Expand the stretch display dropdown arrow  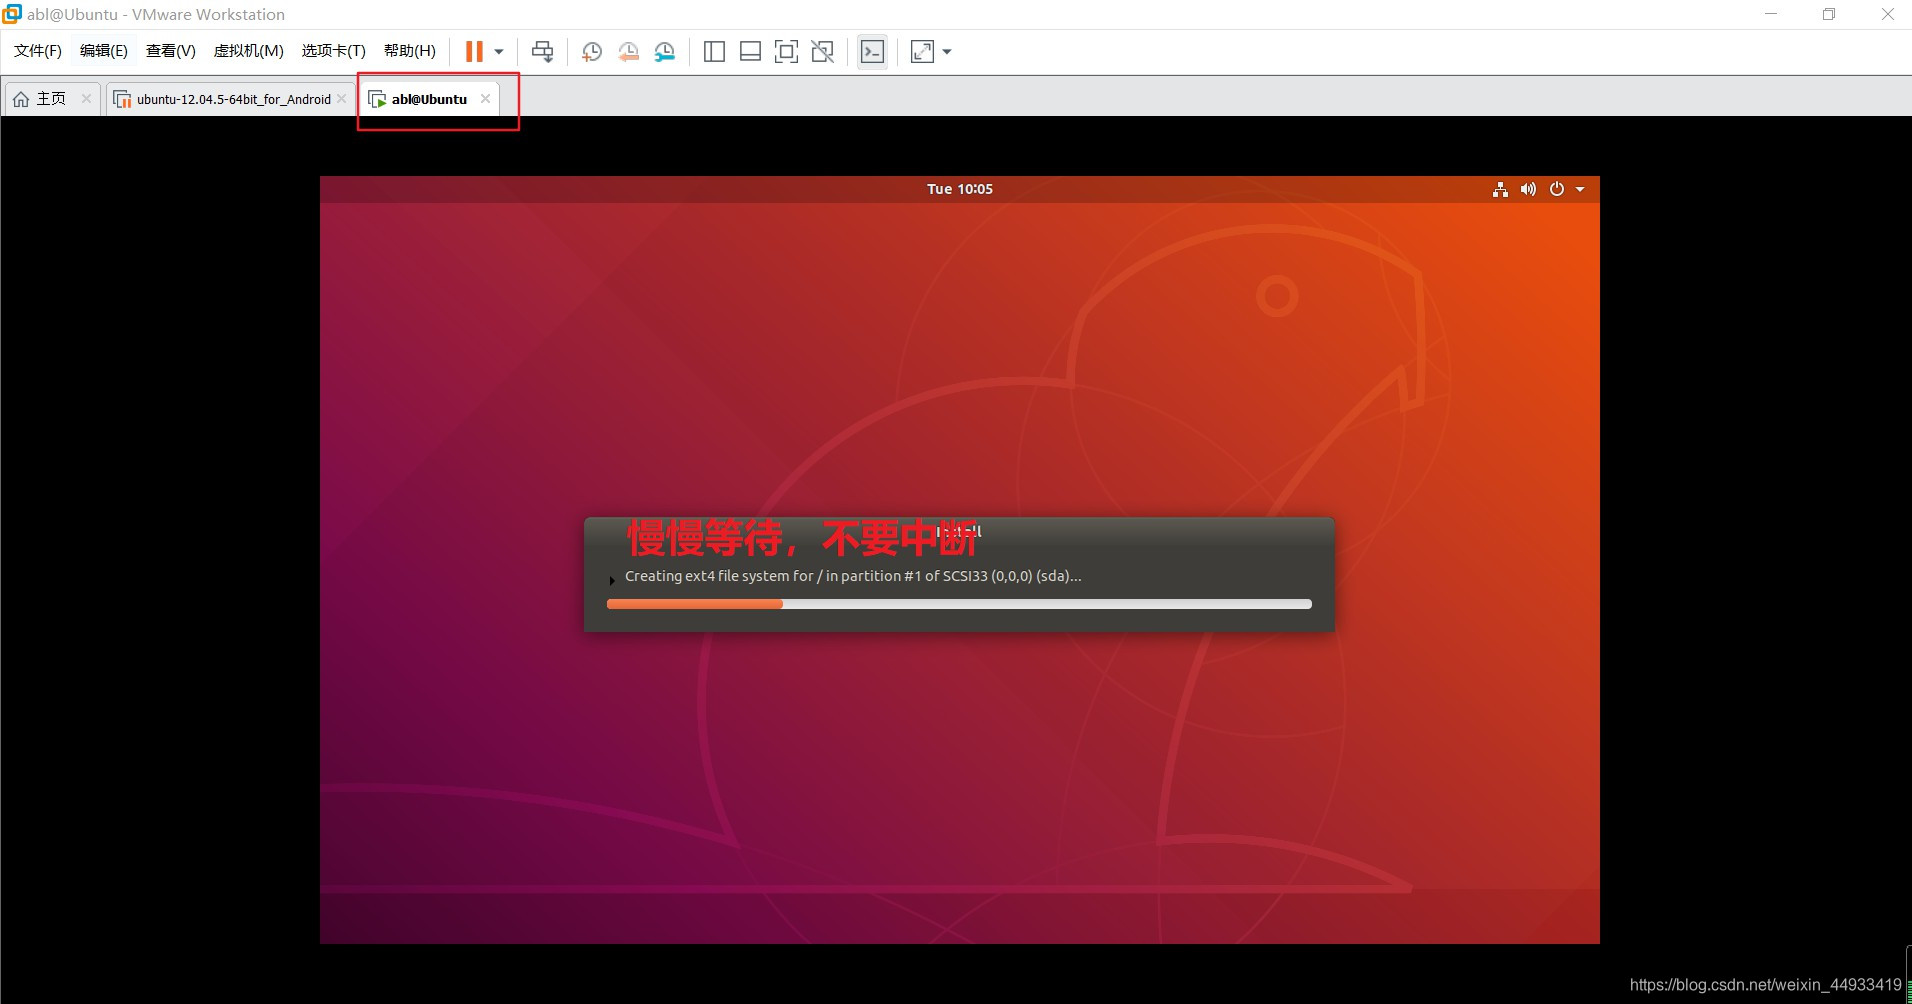947,52
